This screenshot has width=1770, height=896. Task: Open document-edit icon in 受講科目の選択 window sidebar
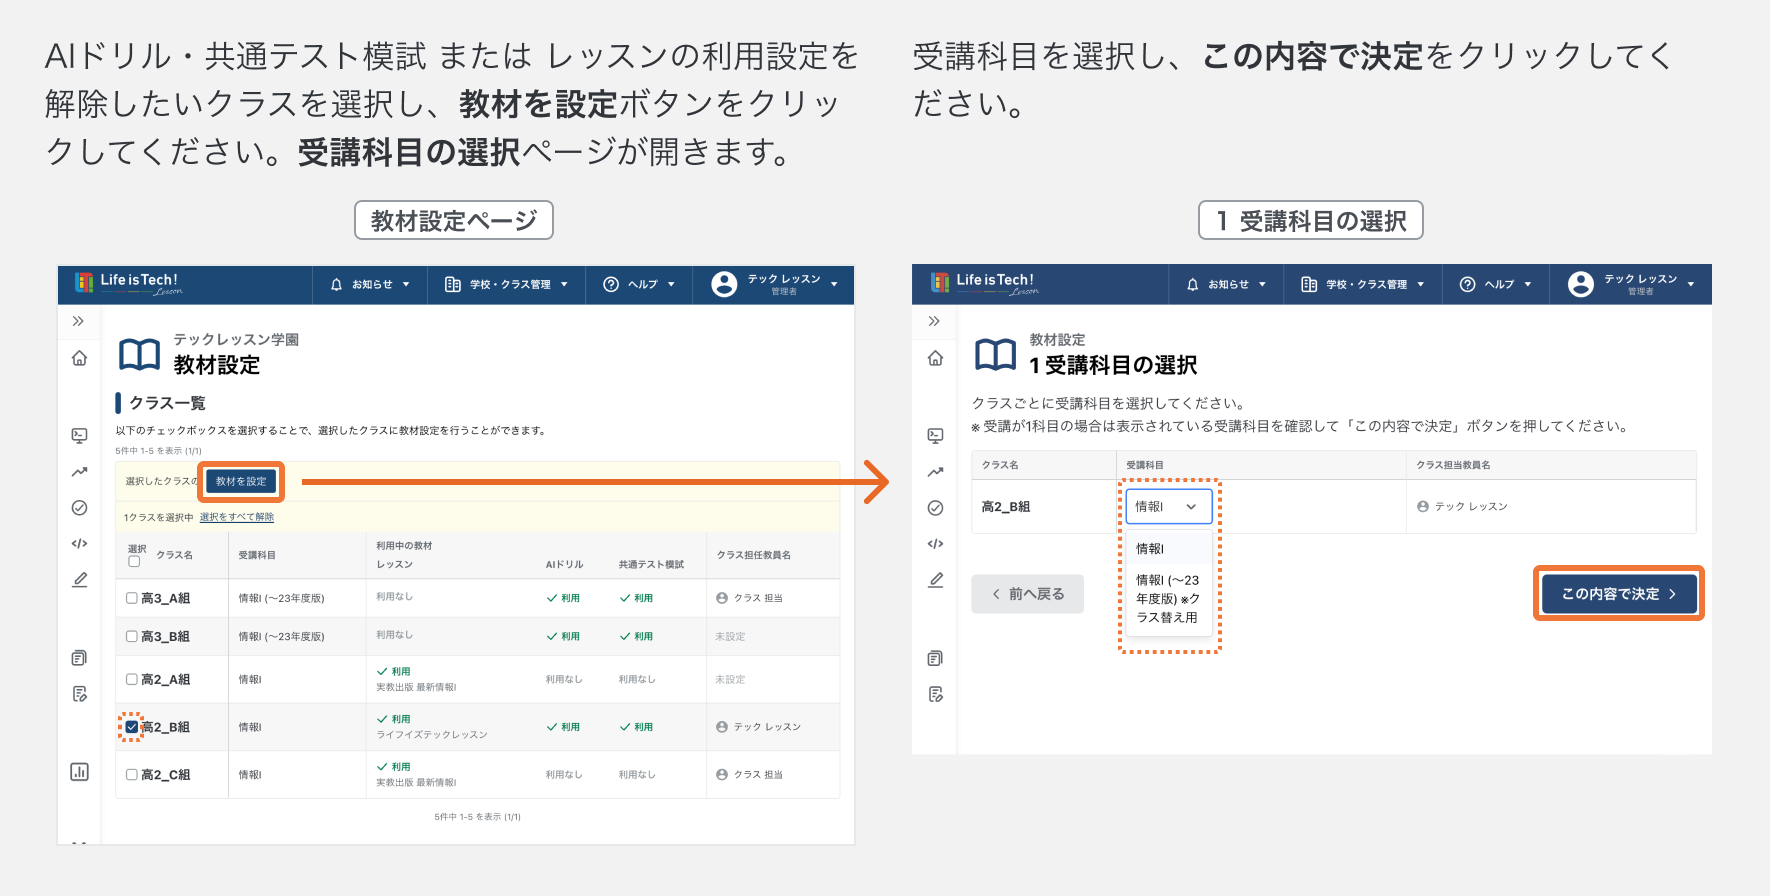point(935,694)
